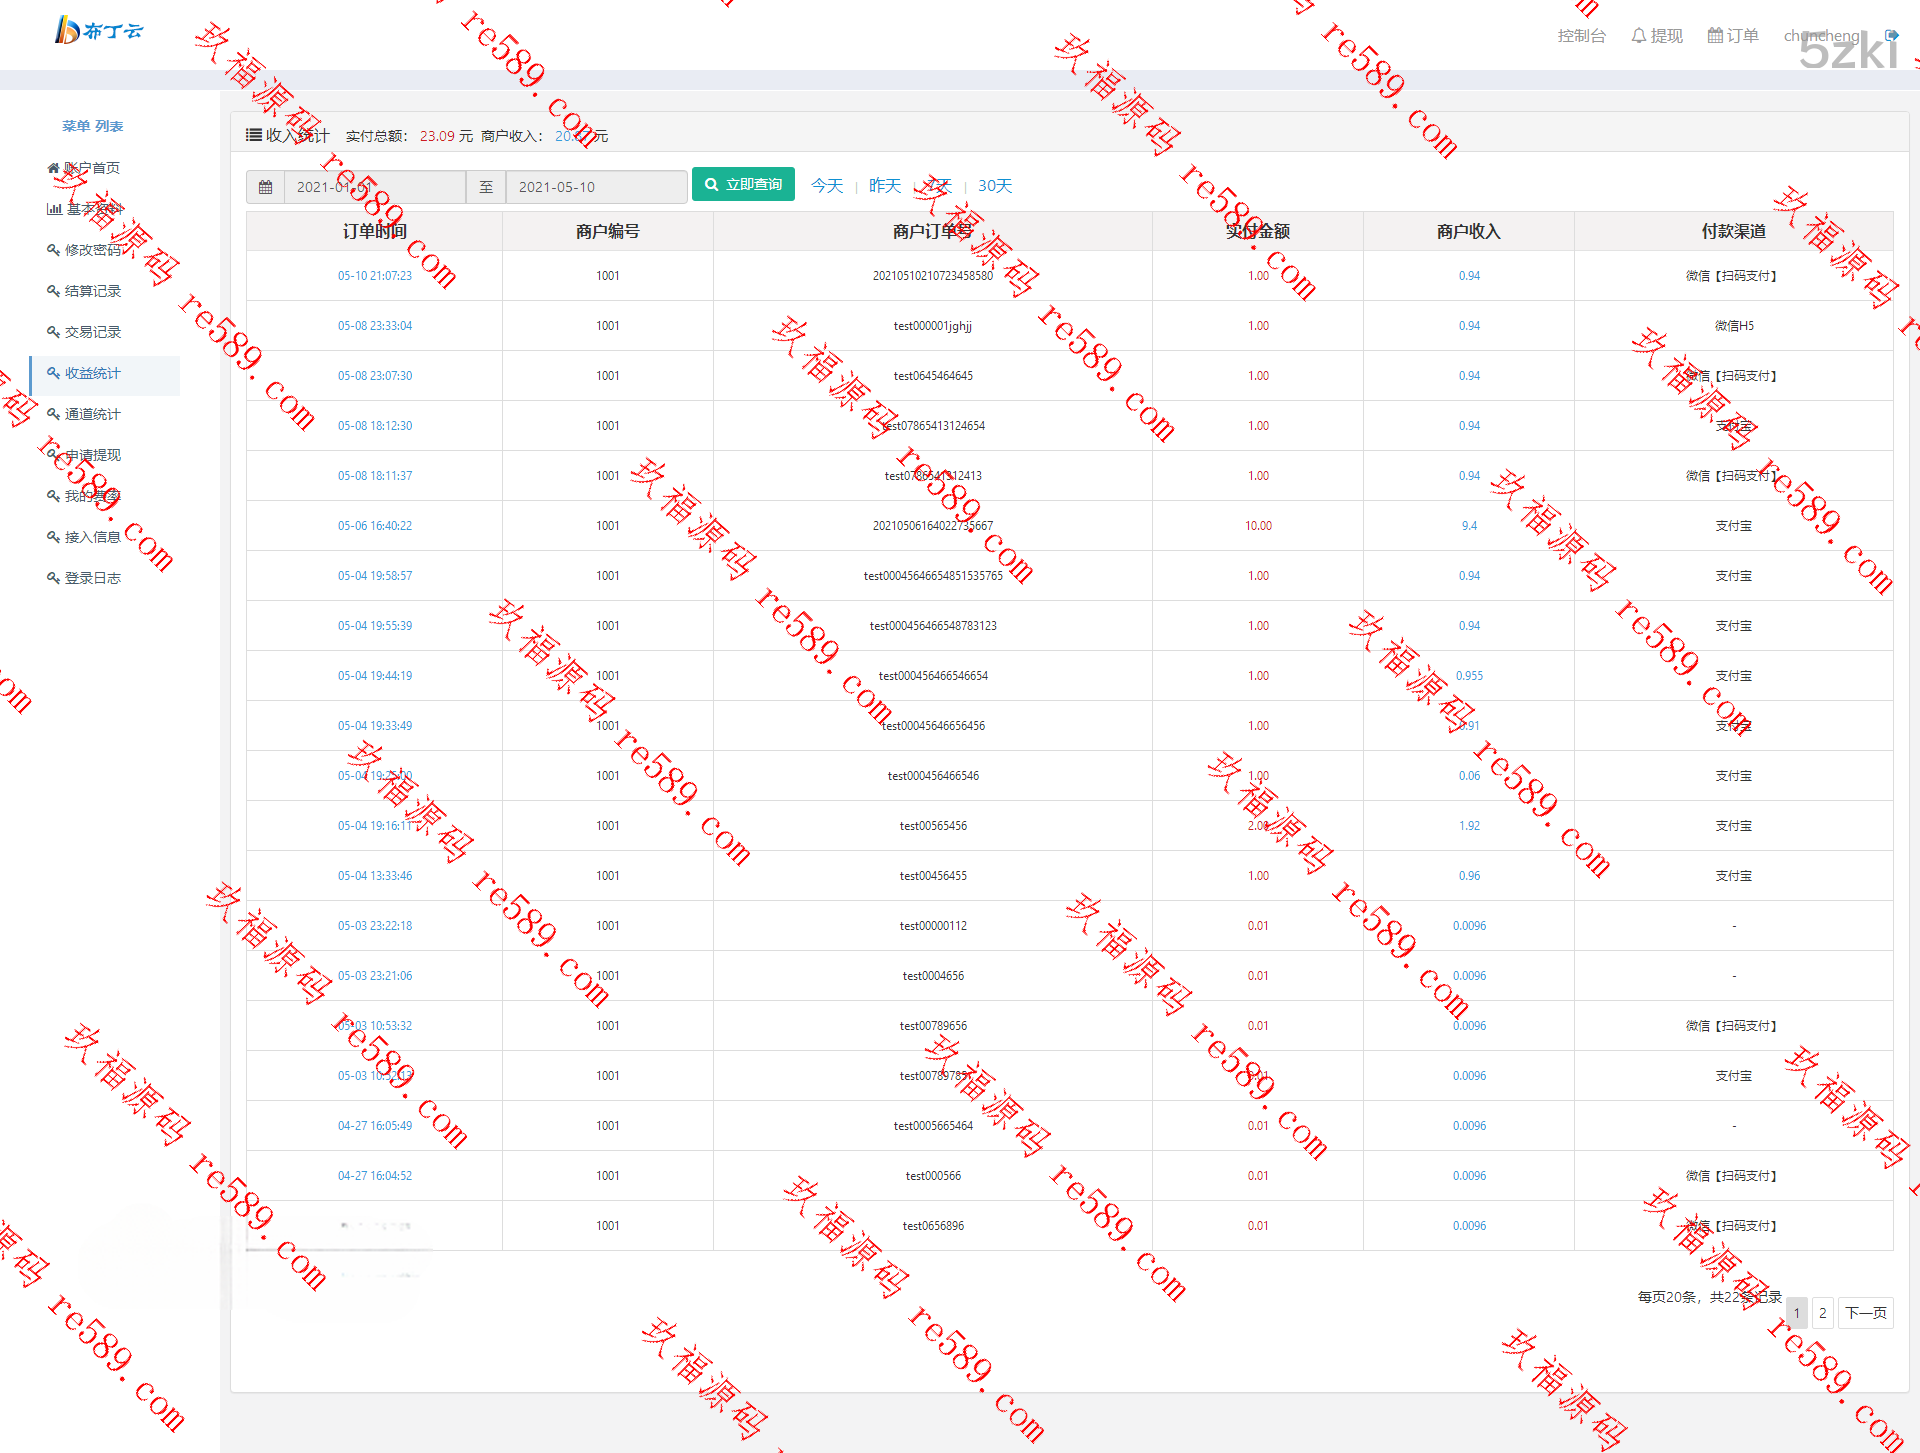Click the calendar icon before start date
The height and width of the screenshot is (1453, 1920).
[265, 187]
